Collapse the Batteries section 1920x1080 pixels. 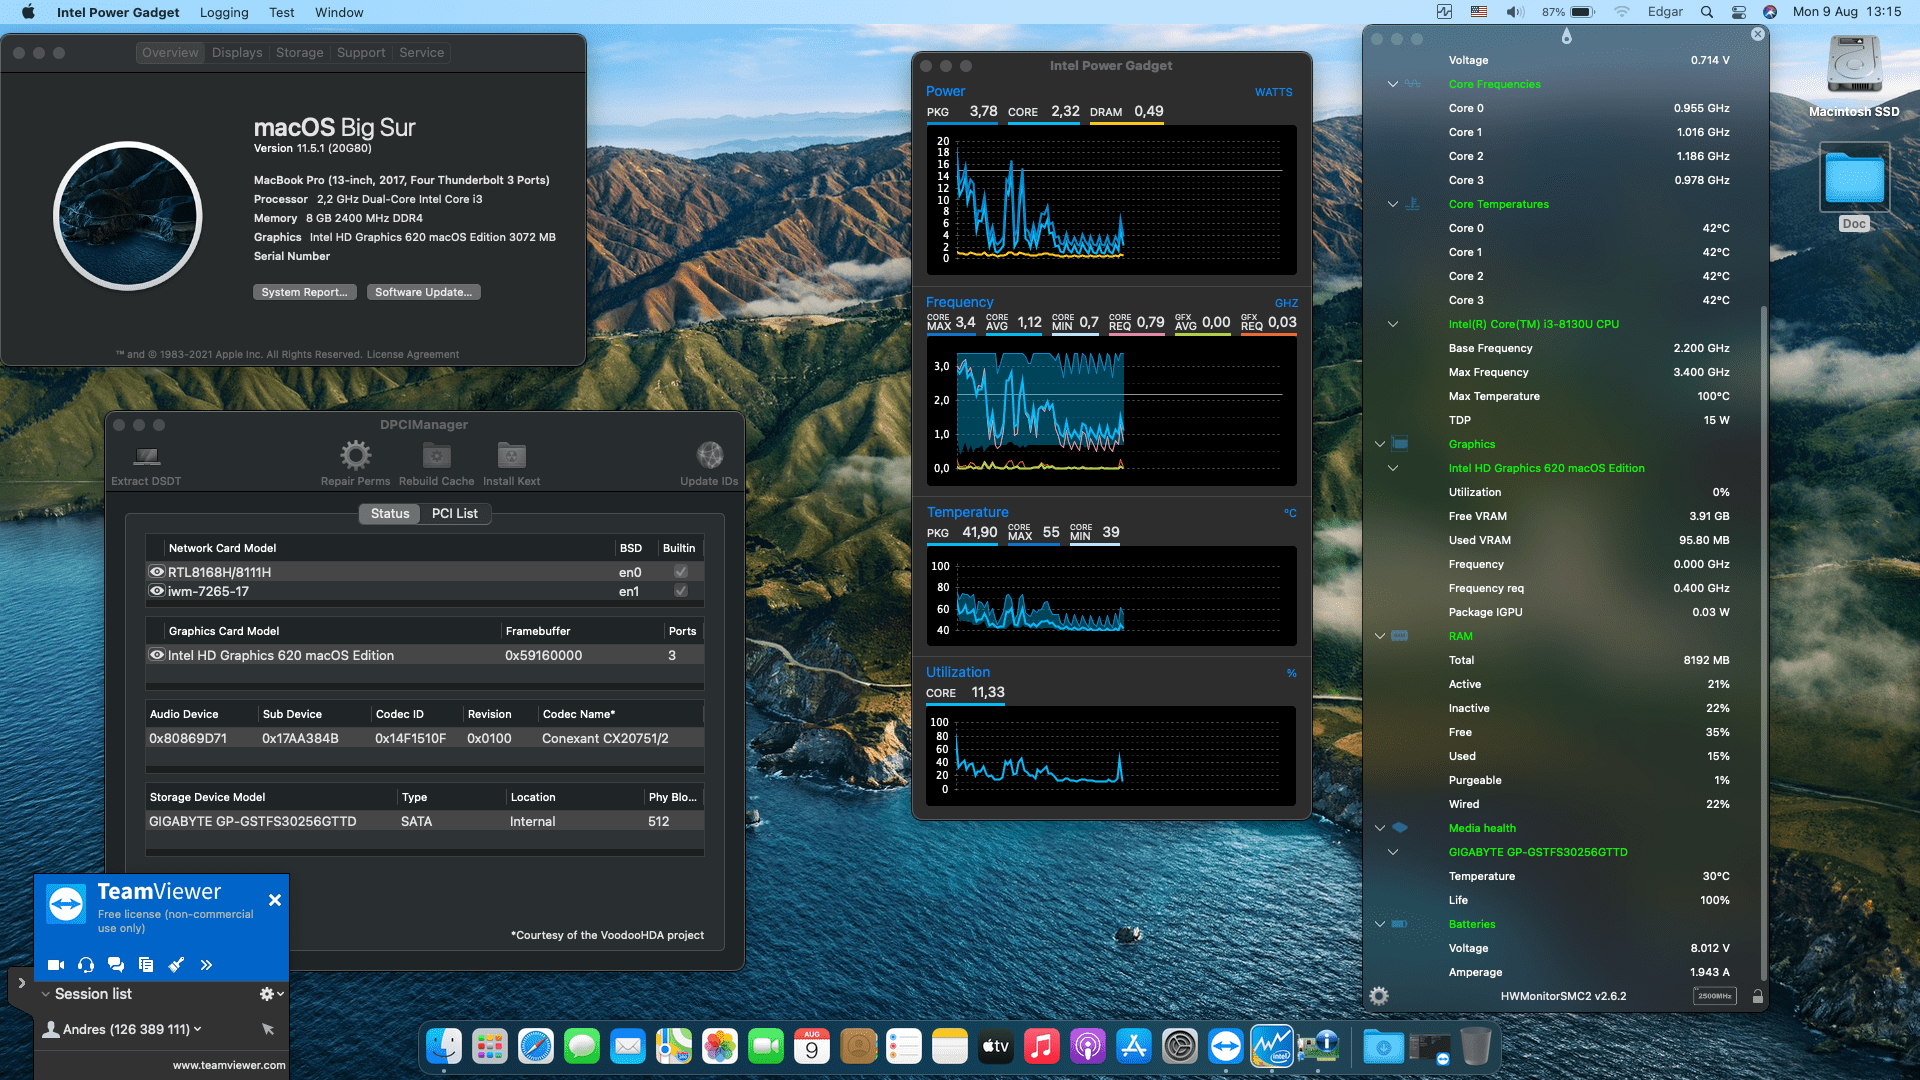tap(1380, 924)
